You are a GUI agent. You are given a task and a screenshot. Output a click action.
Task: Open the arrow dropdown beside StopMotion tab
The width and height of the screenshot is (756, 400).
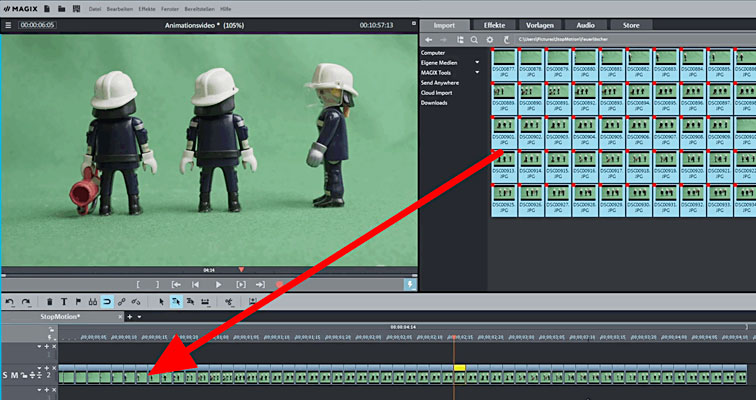point(140,316)
